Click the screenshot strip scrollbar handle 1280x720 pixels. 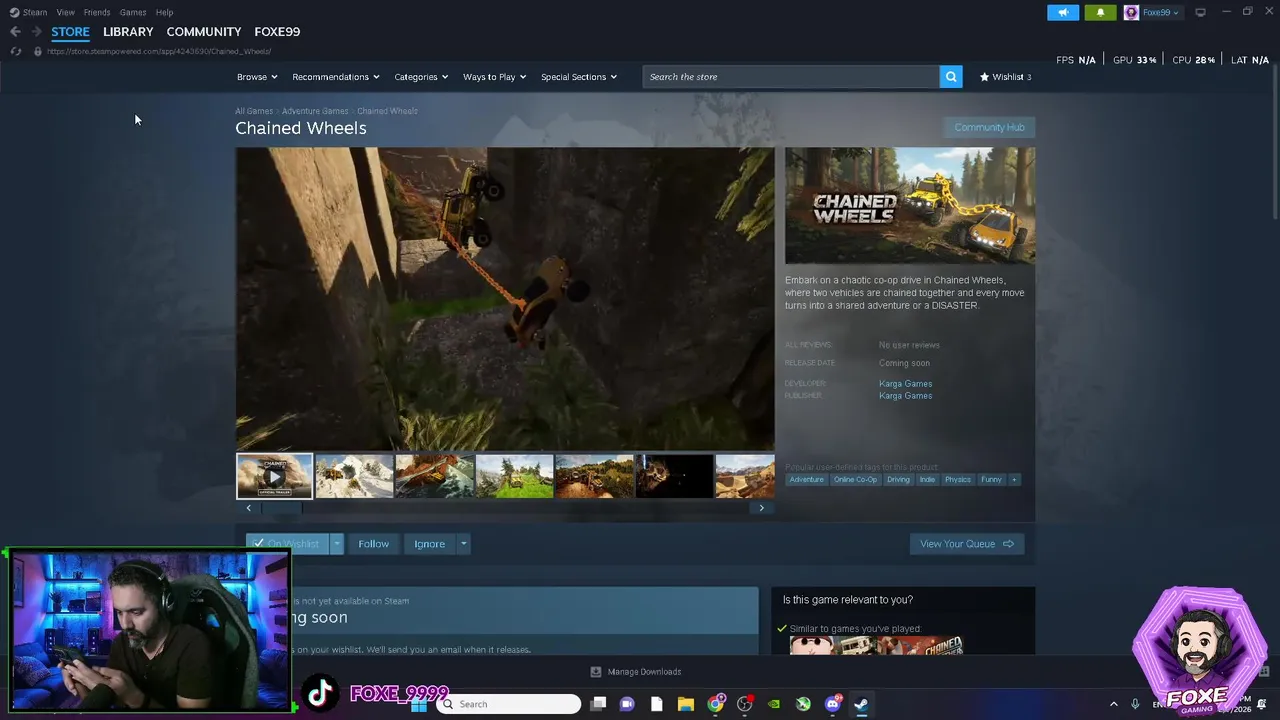click(x=281, y=508)
